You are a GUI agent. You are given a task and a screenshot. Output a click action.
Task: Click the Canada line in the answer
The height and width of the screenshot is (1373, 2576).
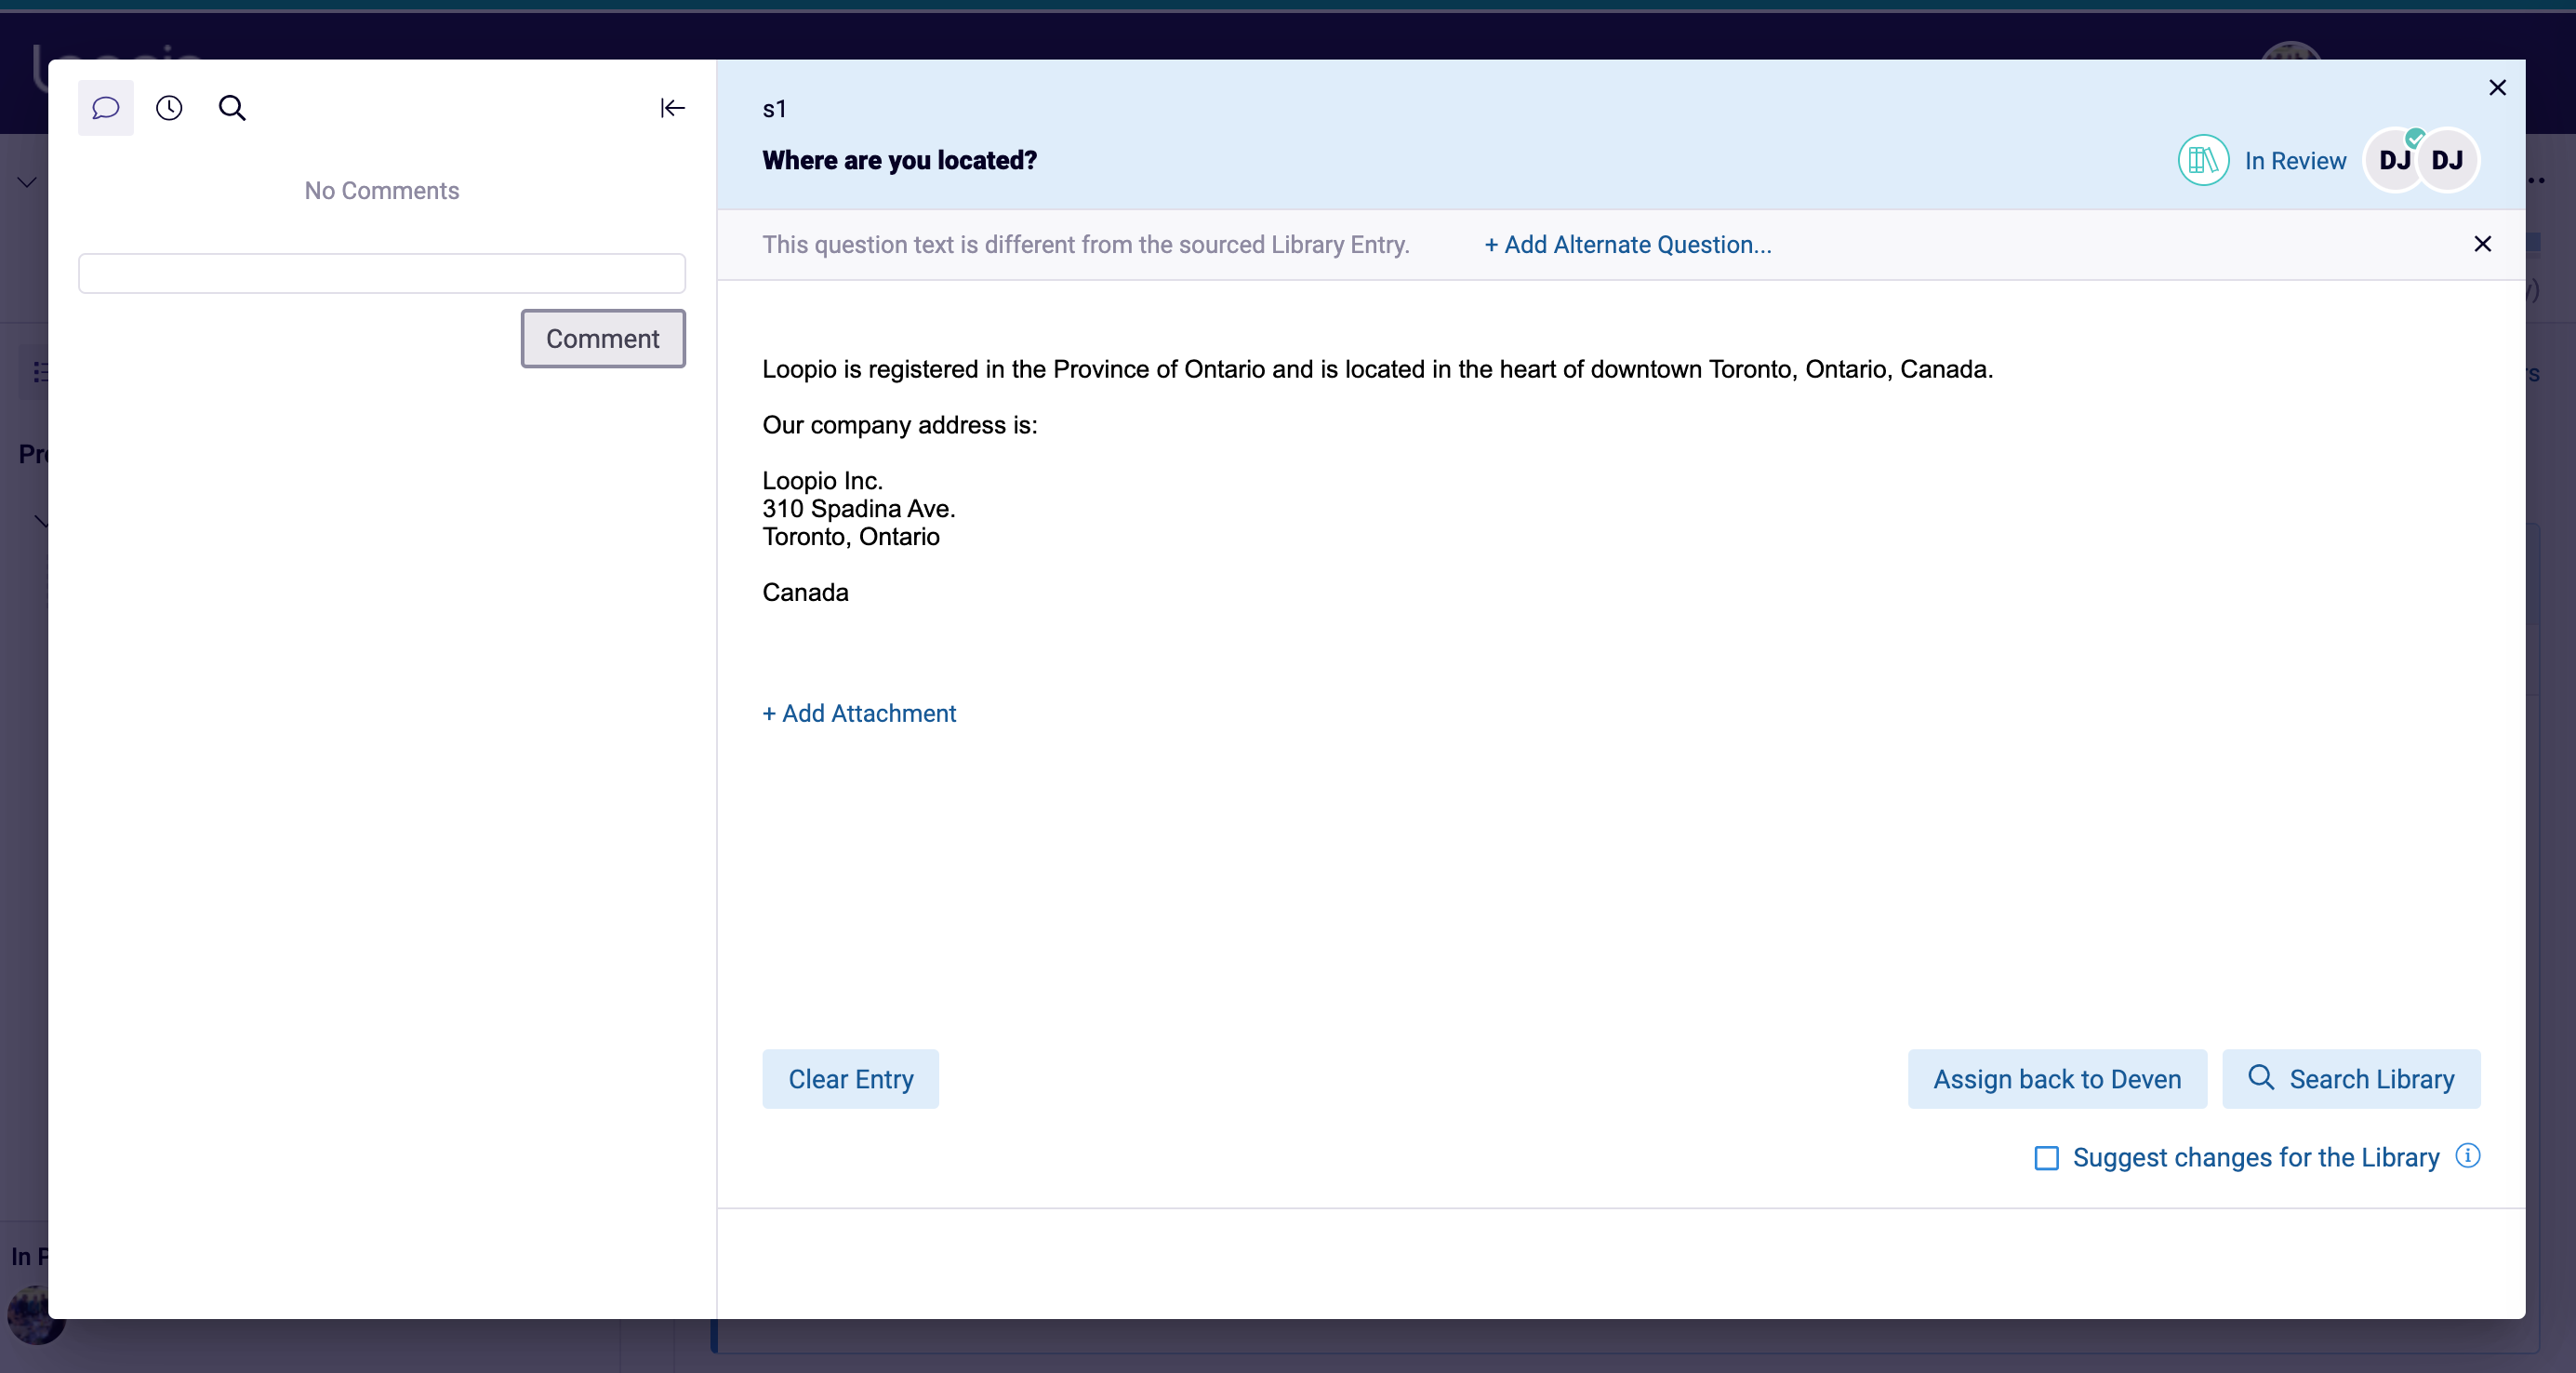805,592
